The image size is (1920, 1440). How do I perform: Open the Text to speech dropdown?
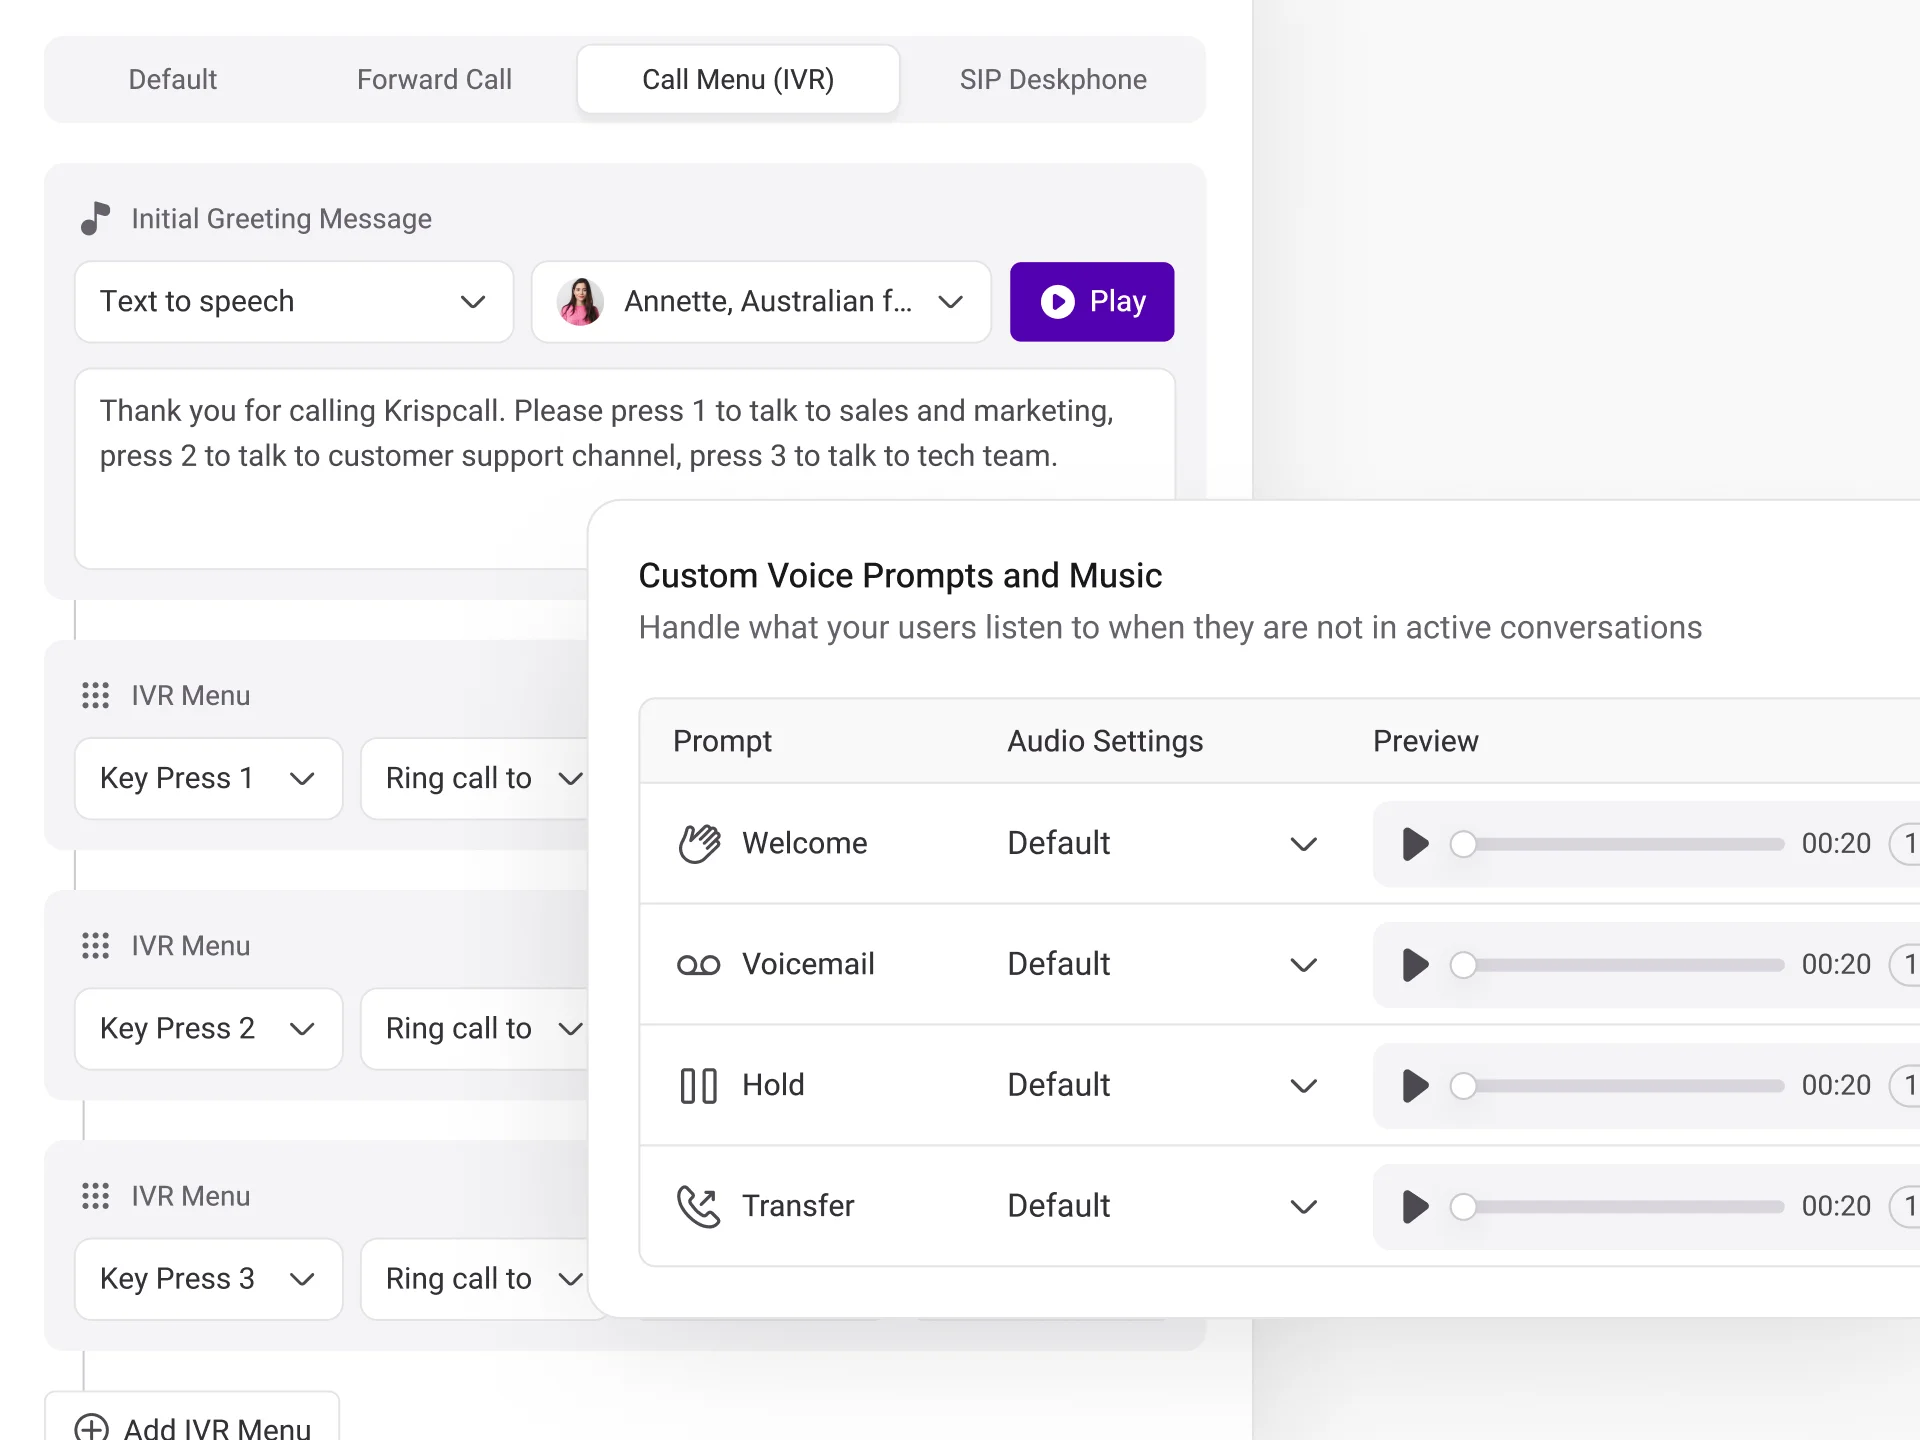click(x=294, y=301)
